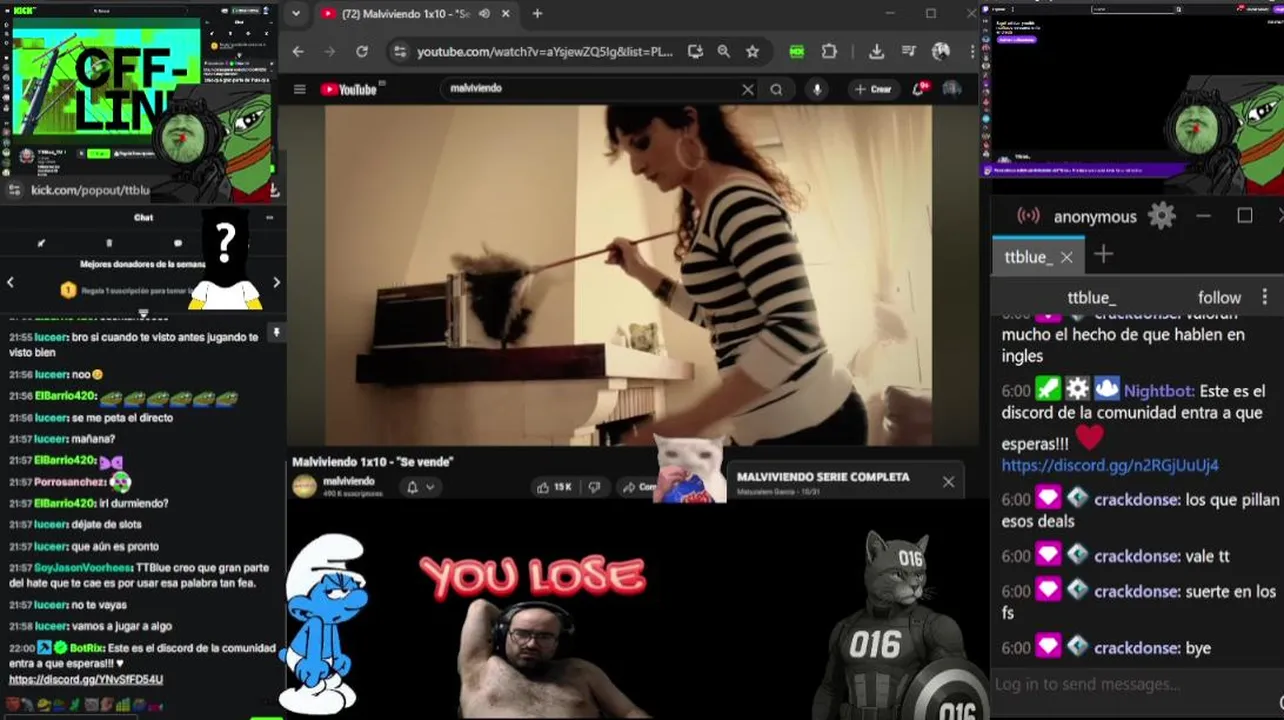Click the kick.com/popout address bar
Image resolution: width=1284 pixels, height=720 pixels.
click(x=90, y=190)
